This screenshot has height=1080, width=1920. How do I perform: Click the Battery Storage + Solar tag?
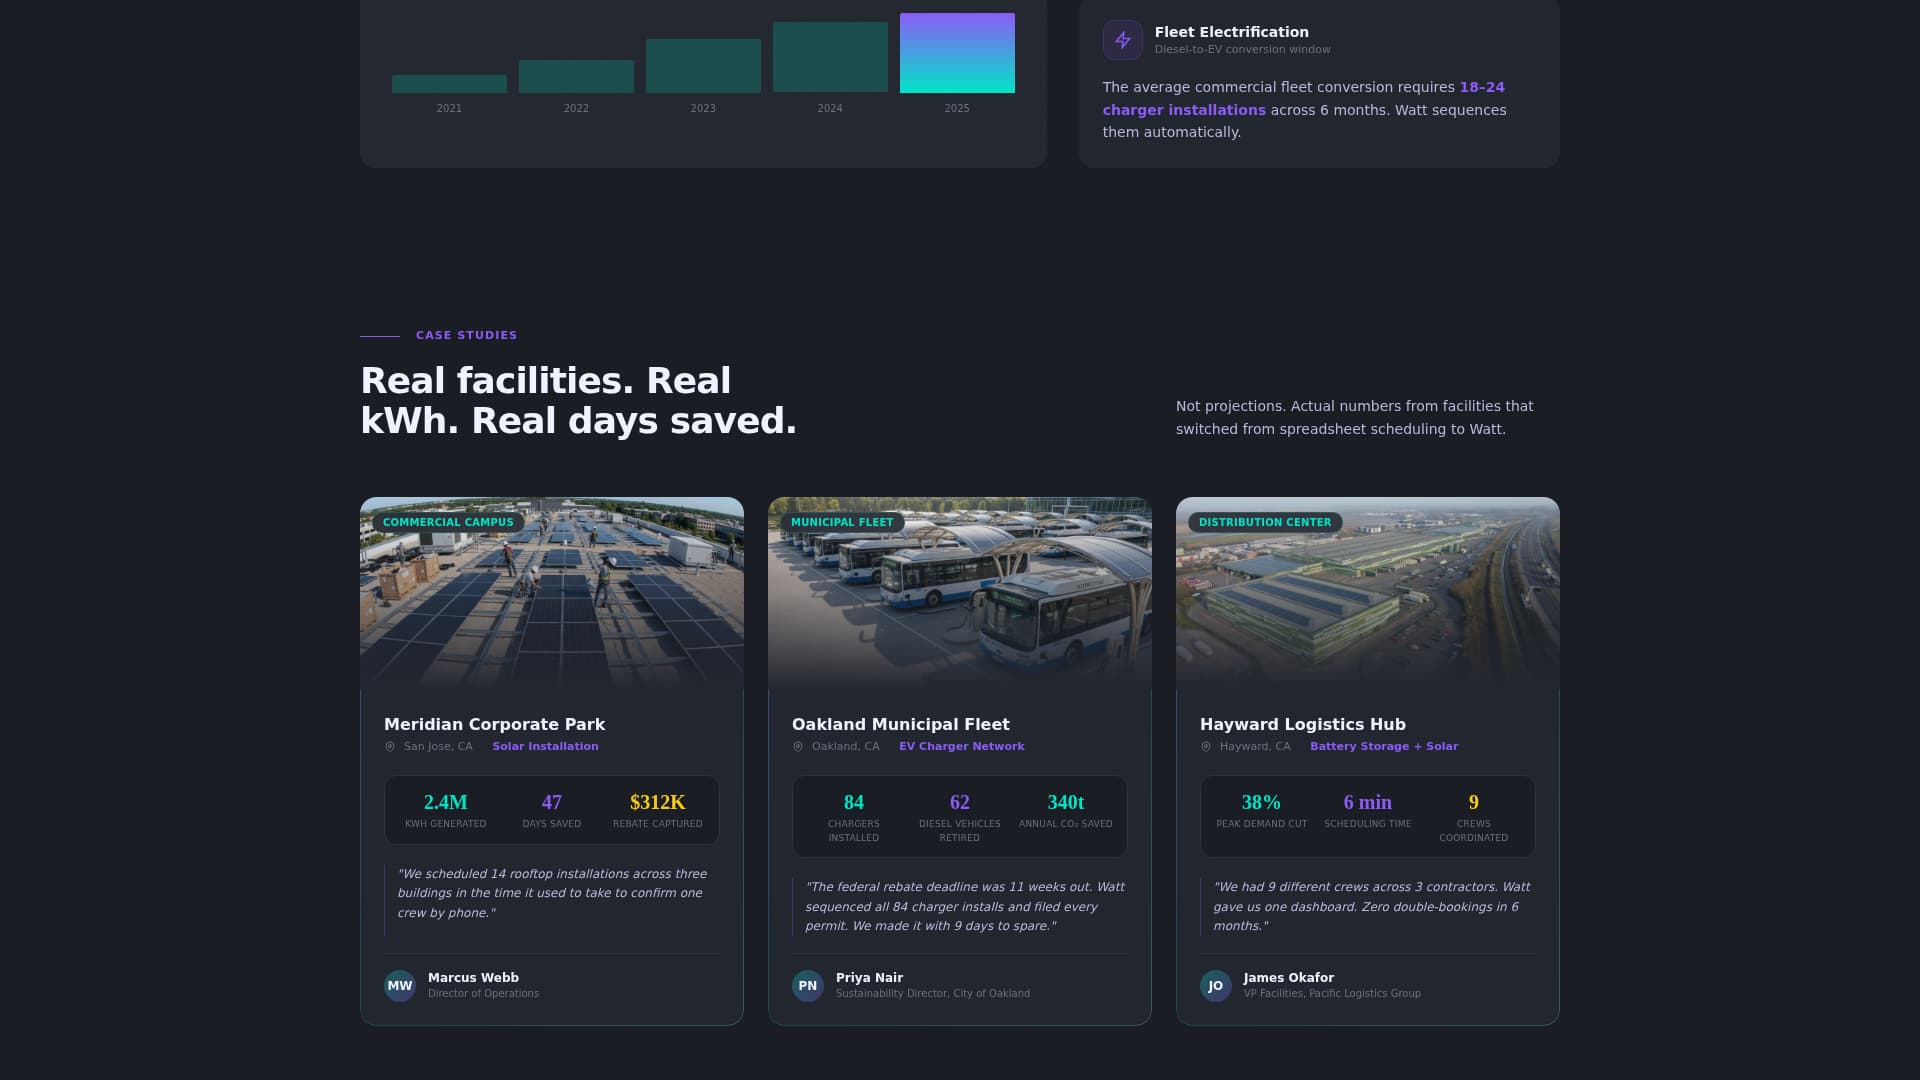point(1384,746)
